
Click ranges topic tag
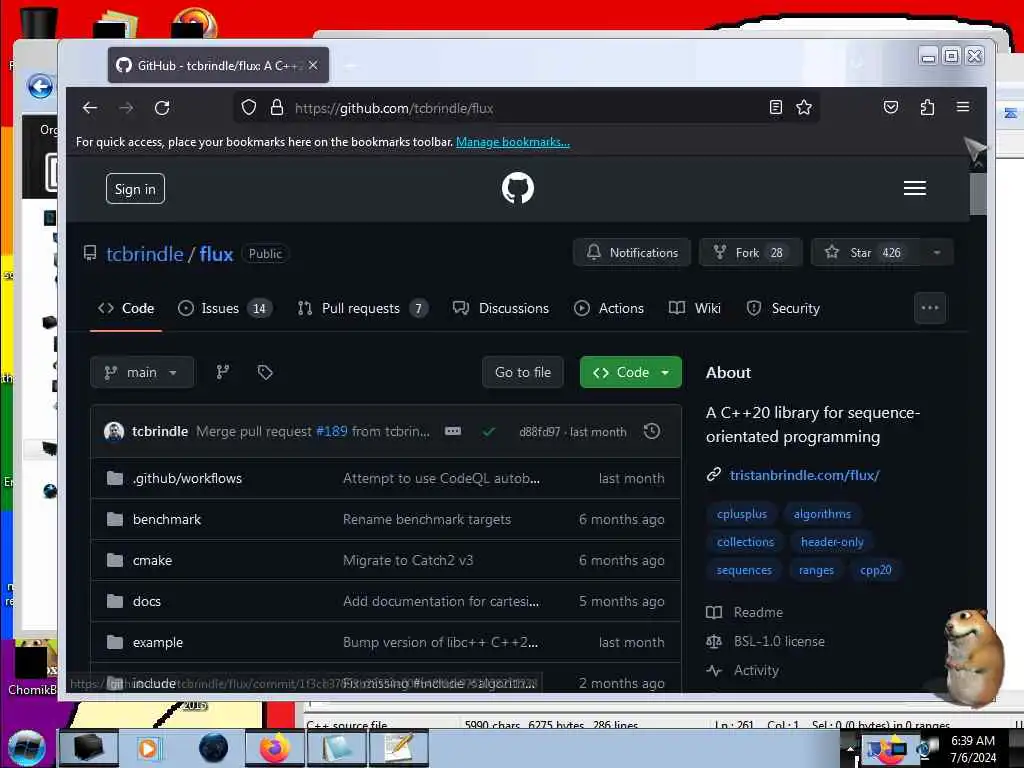pos(816,570)
